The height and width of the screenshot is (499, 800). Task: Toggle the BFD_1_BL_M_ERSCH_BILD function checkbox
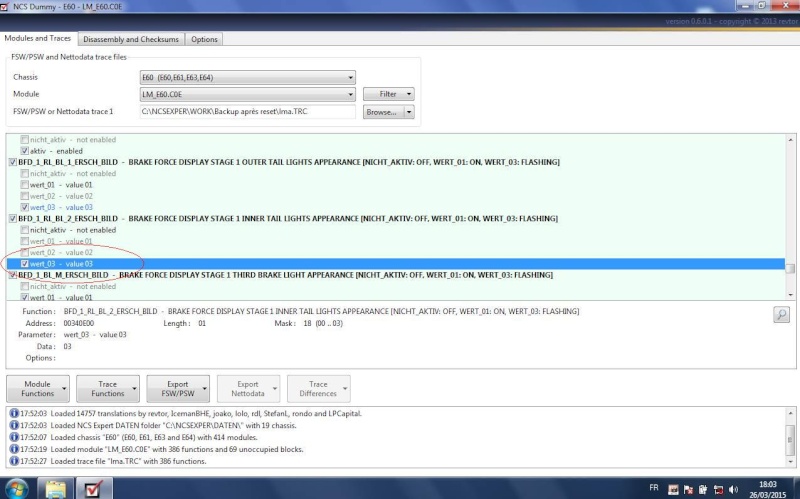coord(13,275)
